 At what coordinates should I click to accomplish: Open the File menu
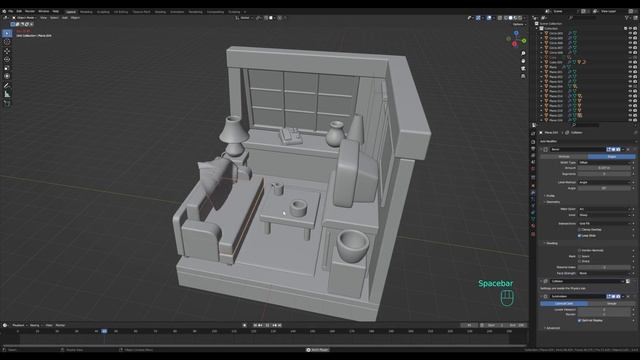11,11
